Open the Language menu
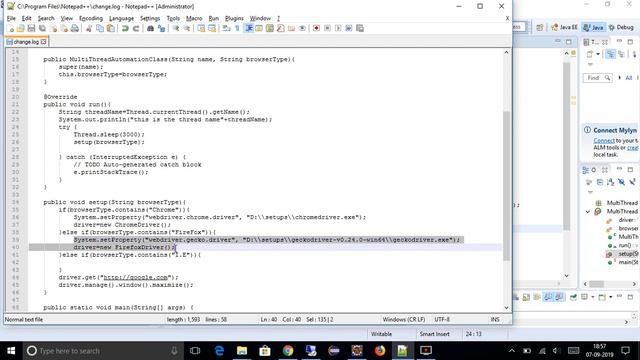 pyautogui.click(x=121, y=18)
